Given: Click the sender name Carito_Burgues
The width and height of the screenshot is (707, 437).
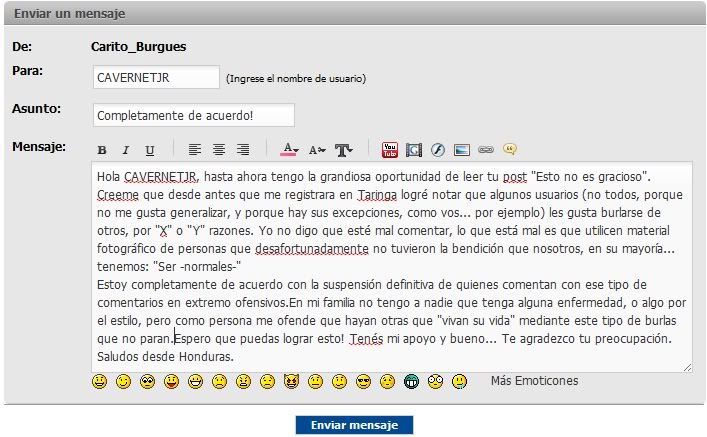Looking at the screenshot, I should pyautogui.click(x=138, y=46).
